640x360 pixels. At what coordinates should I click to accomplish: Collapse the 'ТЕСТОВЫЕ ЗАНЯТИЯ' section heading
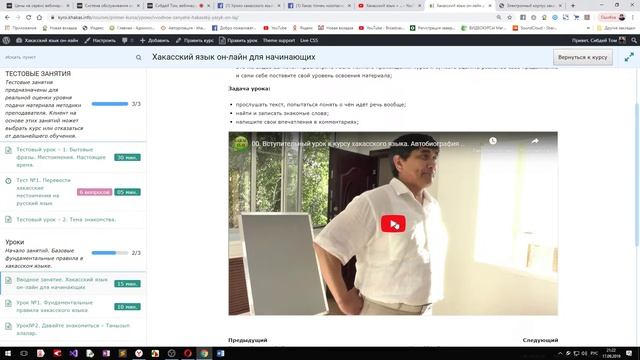click(x=38, y=74)
